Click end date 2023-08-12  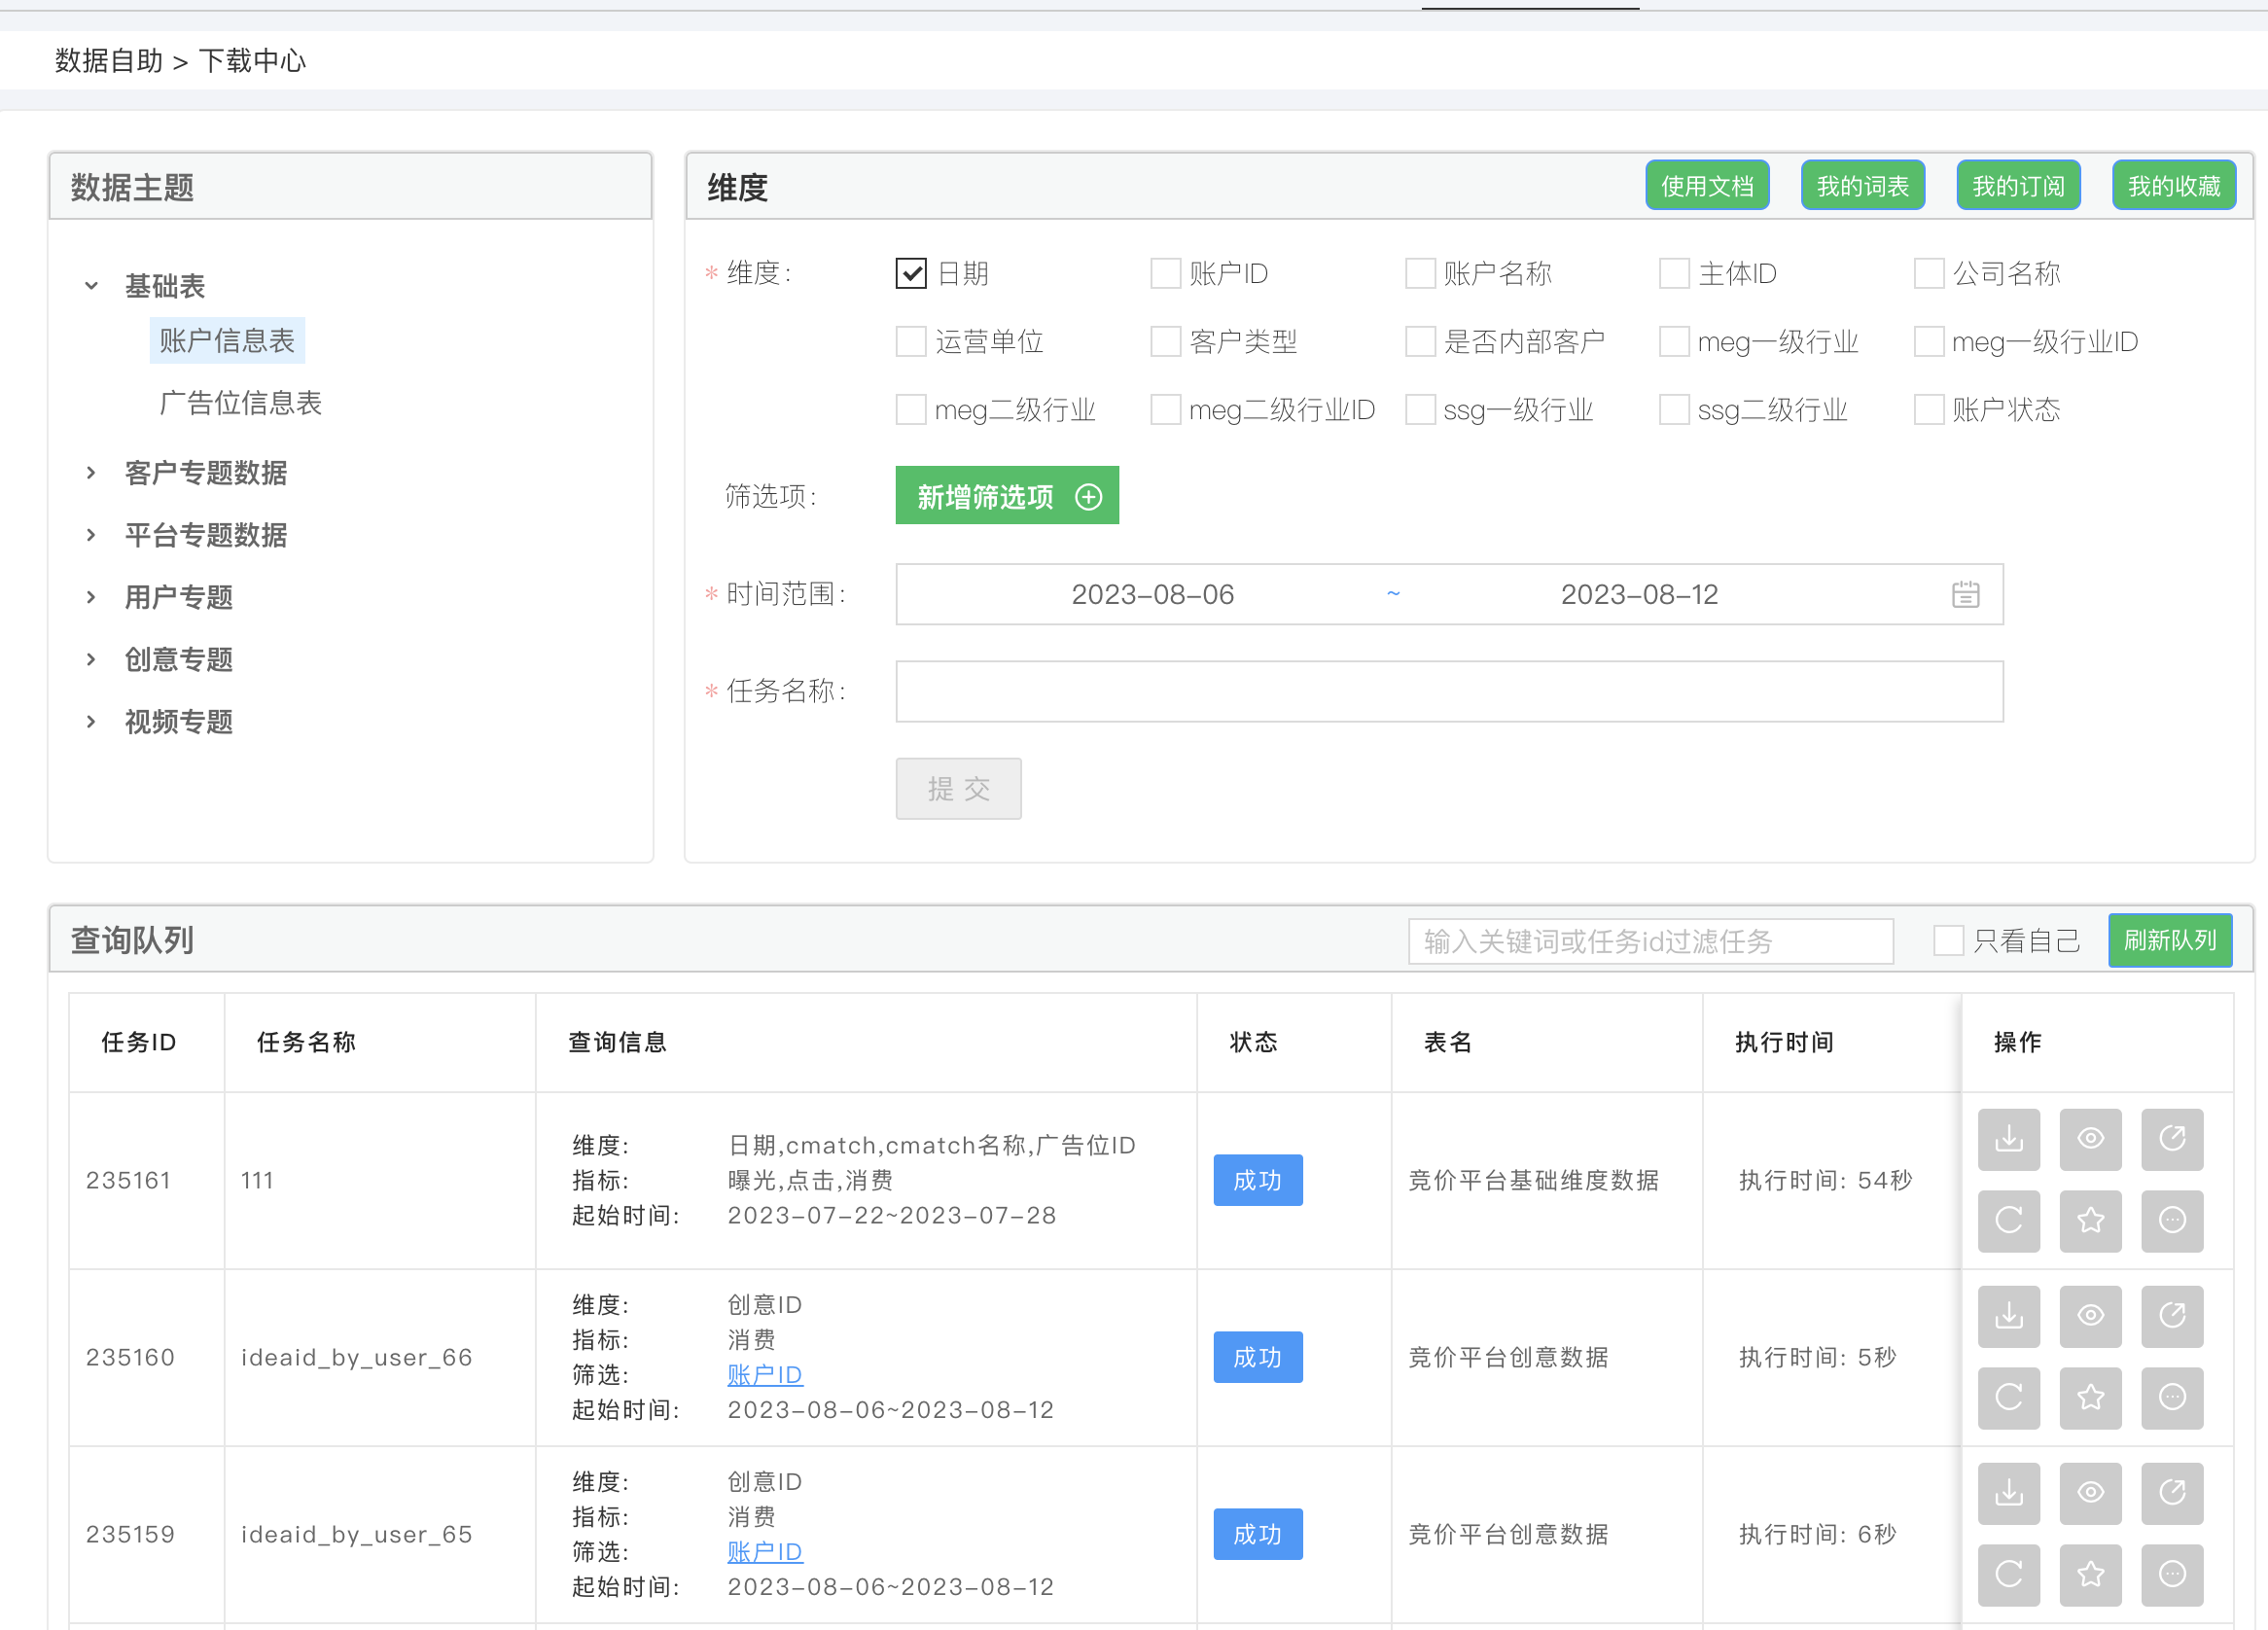(1639, 594)
